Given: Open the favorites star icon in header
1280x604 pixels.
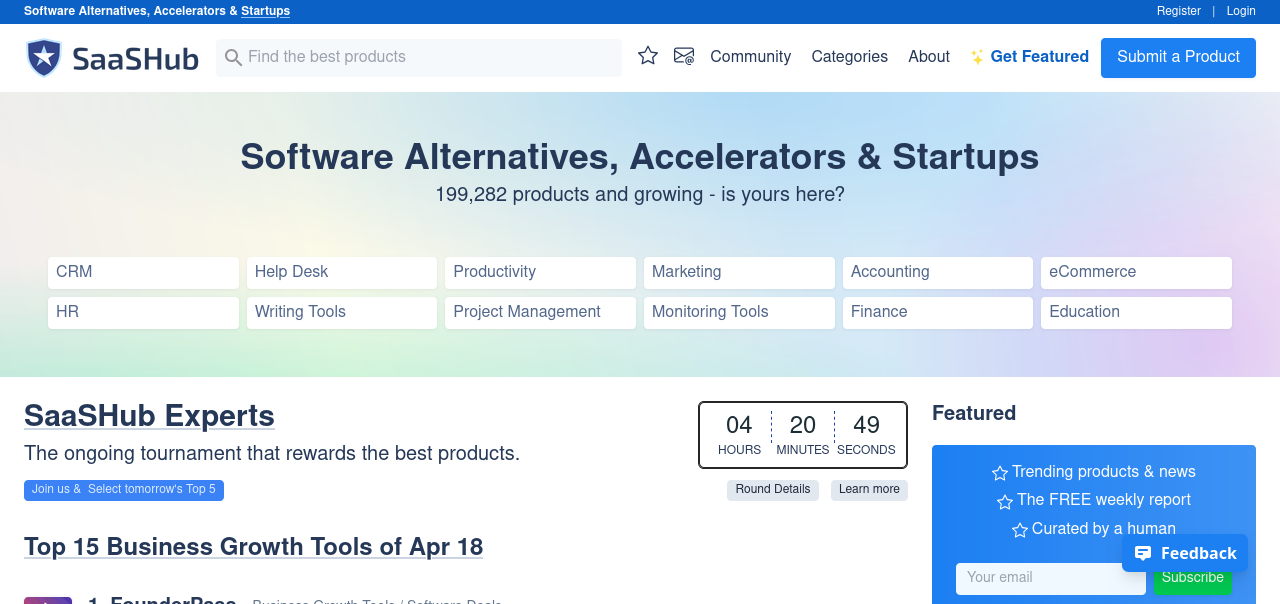Looking at the screenshot, I should point(648,56).
